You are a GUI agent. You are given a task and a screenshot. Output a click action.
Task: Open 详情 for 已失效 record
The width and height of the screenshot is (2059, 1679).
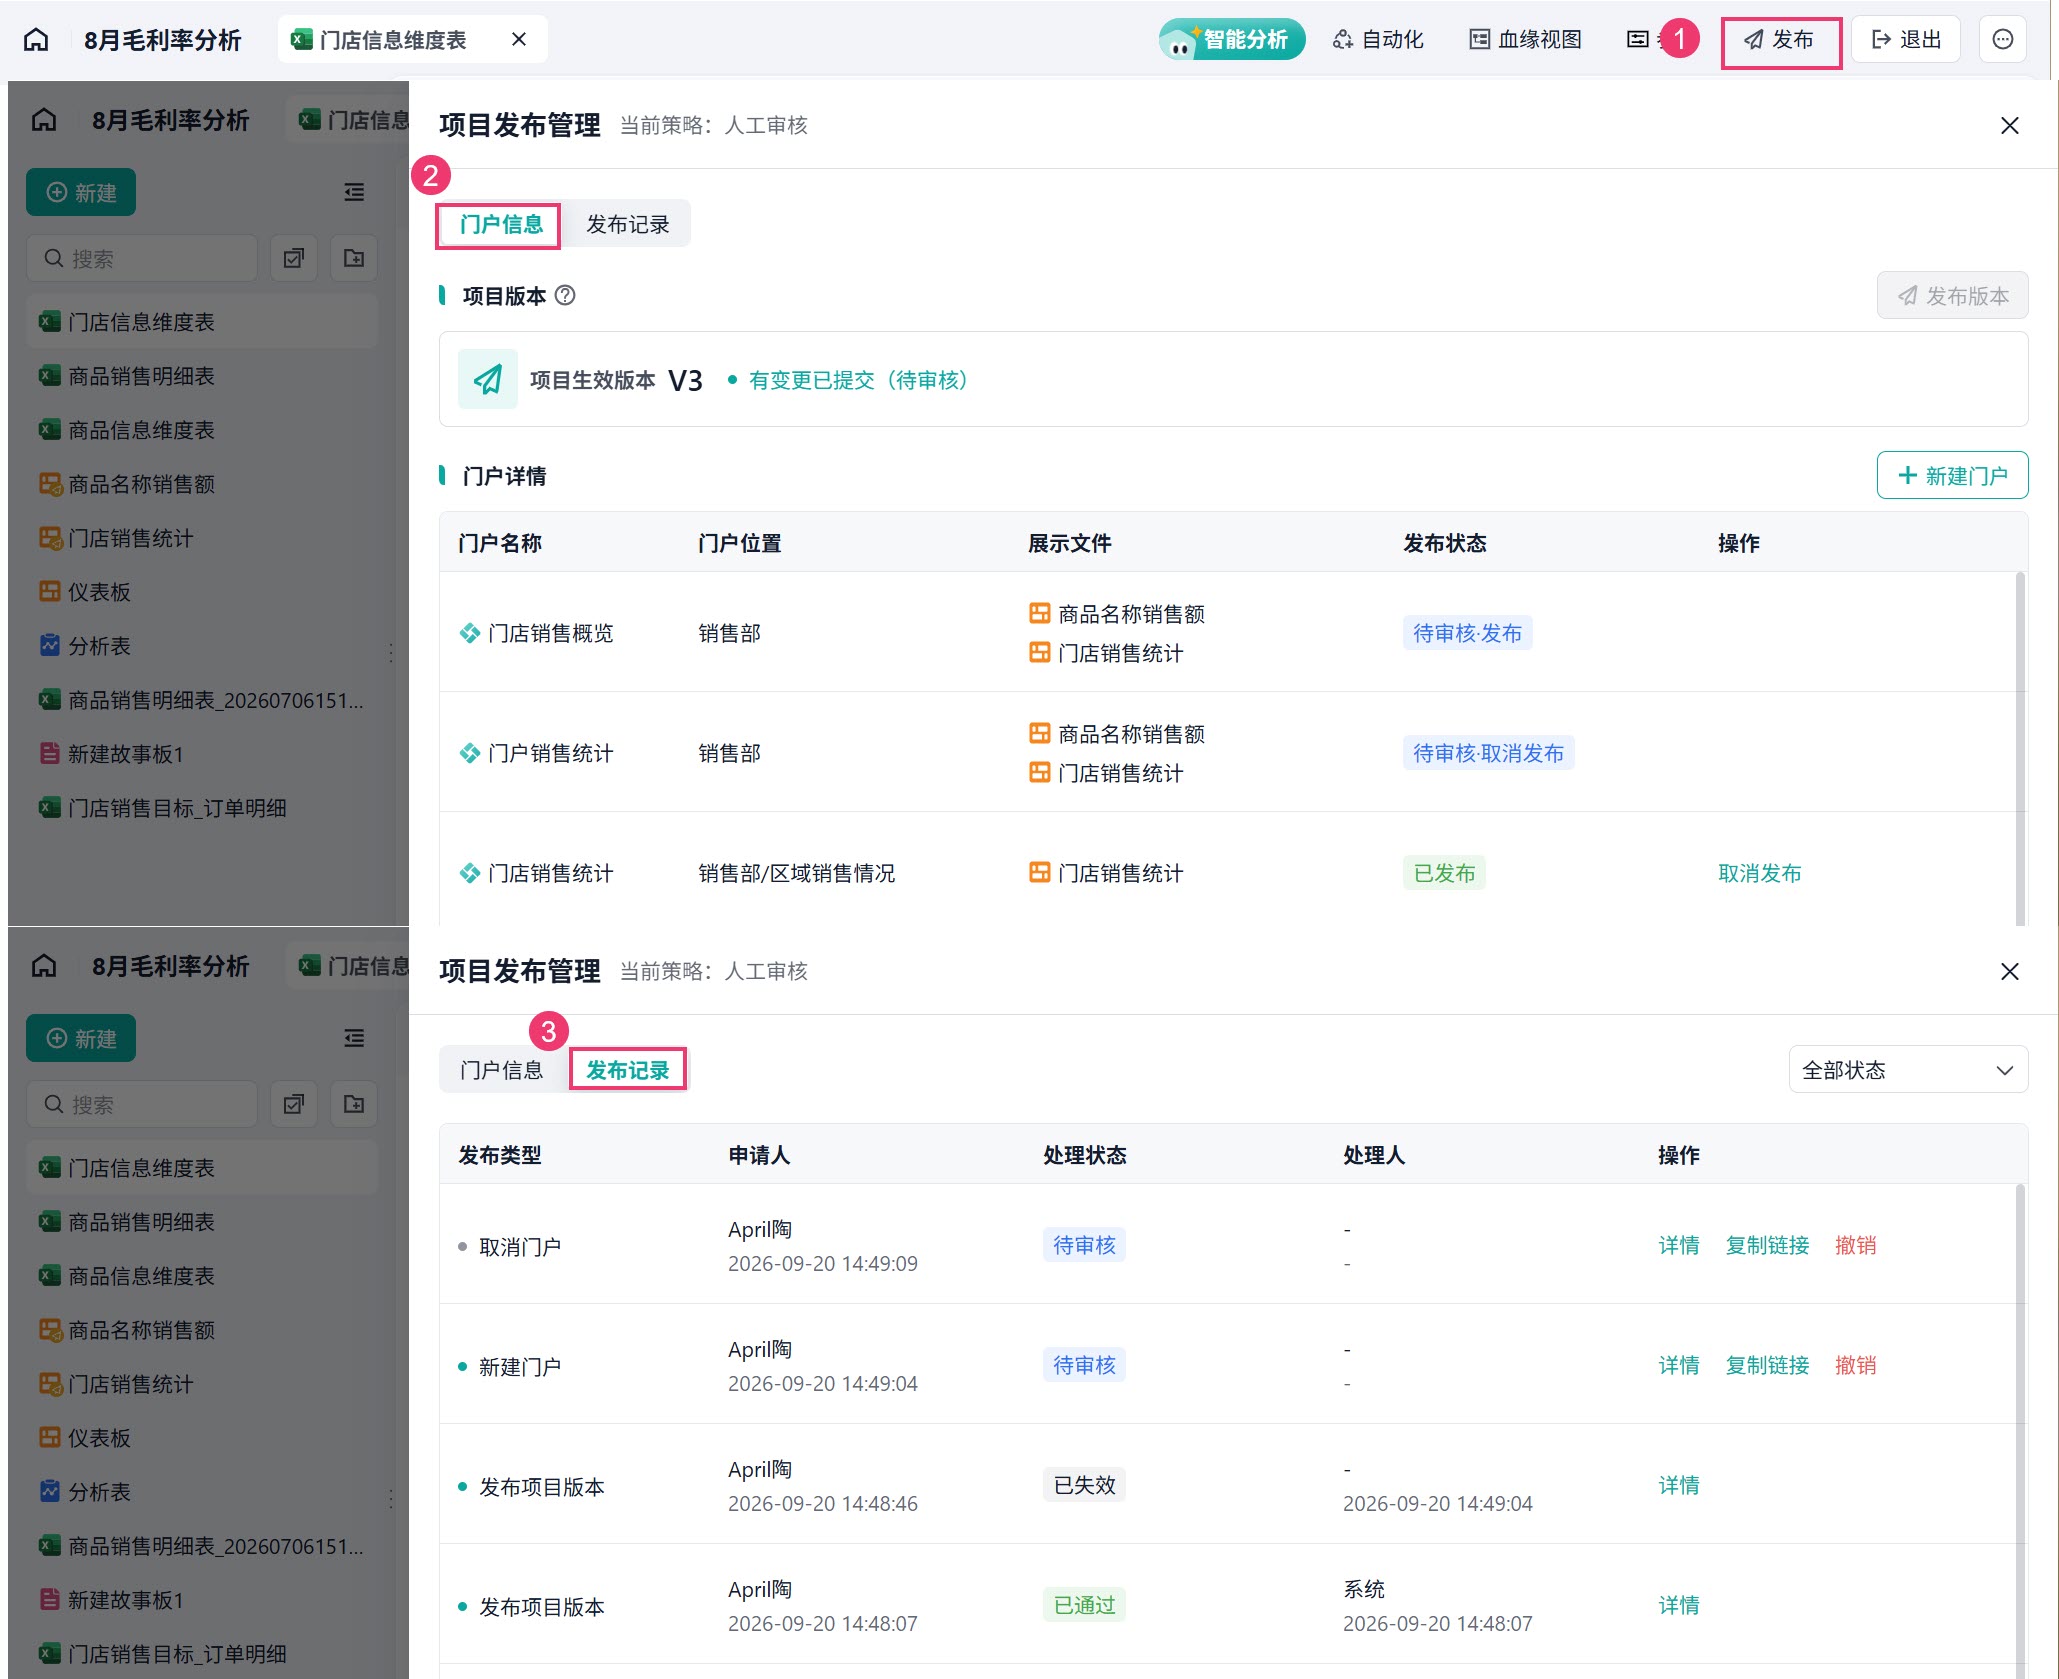(1679, 1485)
